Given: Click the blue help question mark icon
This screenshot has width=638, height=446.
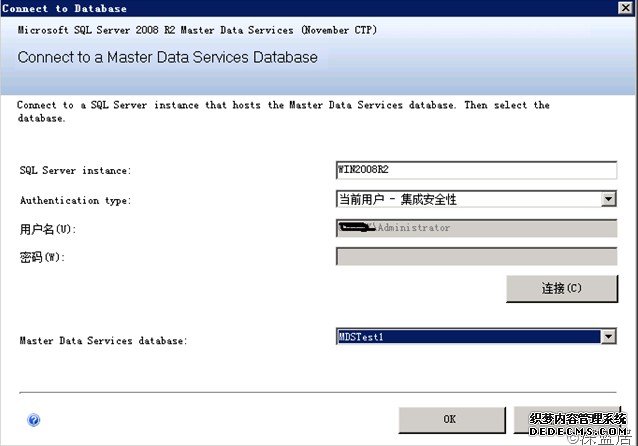Looking at the screenshot, I should (35, 421).
